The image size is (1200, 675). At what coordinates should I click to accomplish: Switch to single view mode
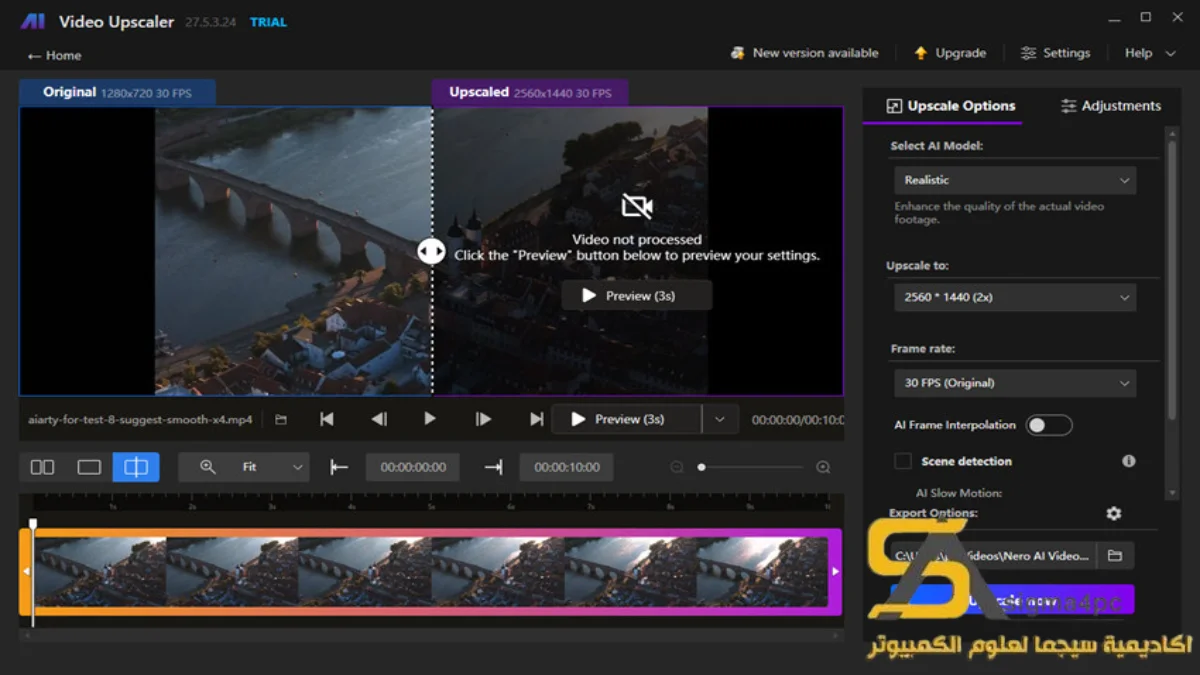click(89, 467)
